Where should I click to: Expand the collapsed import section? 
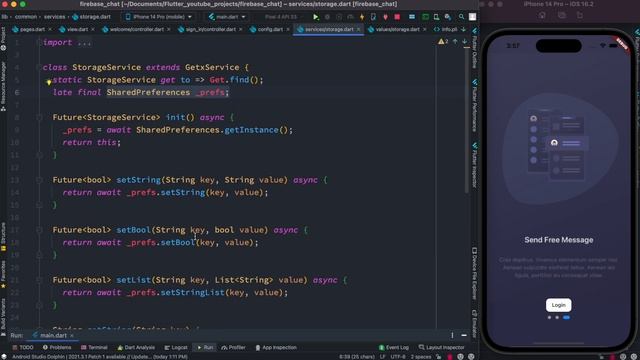[x=84, y=42]
